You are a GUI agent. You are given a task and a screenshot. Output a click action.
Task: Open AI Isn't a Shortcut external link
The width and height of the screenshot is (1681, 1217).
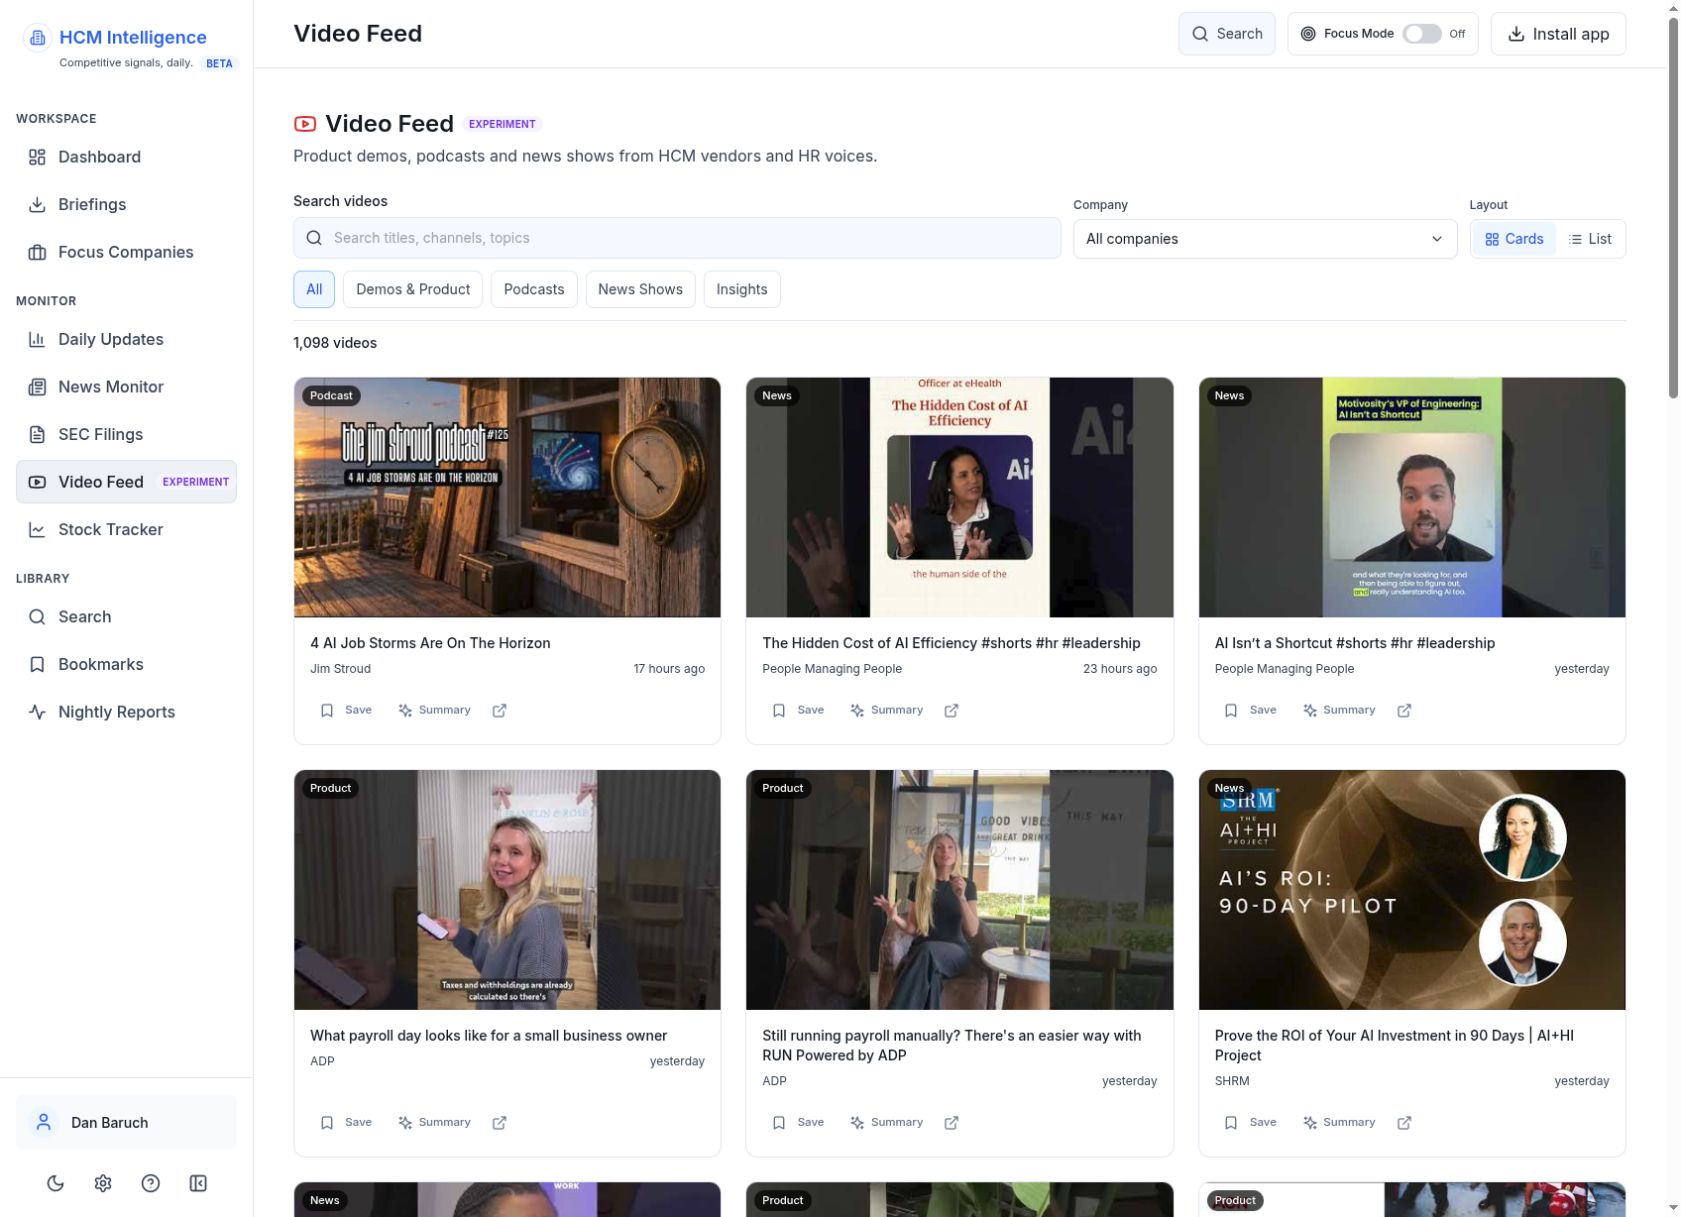pyautogui.click(x=1404, y=710)
